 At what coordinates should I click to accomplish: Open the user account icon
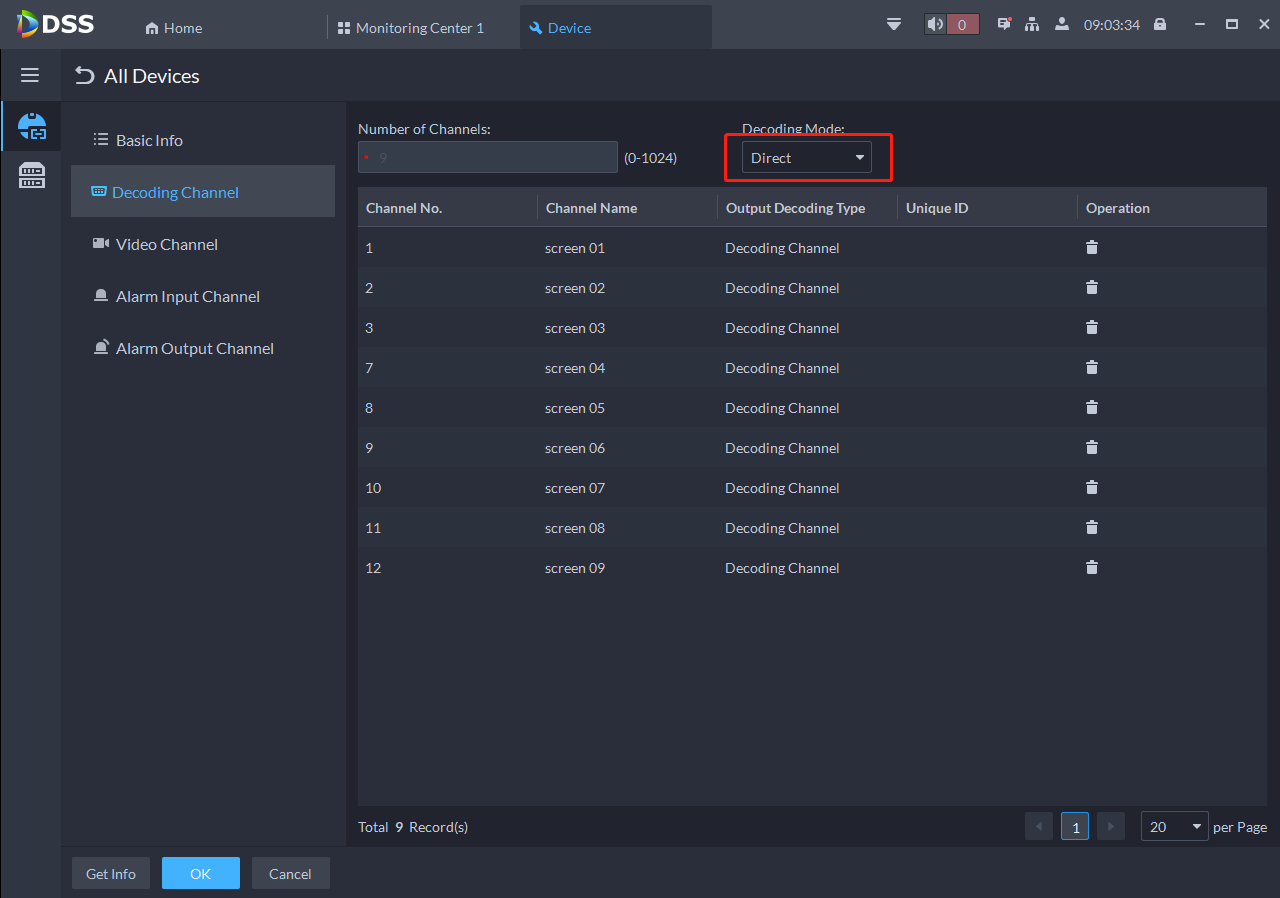pyautogui.click(x=1062, y=24)
